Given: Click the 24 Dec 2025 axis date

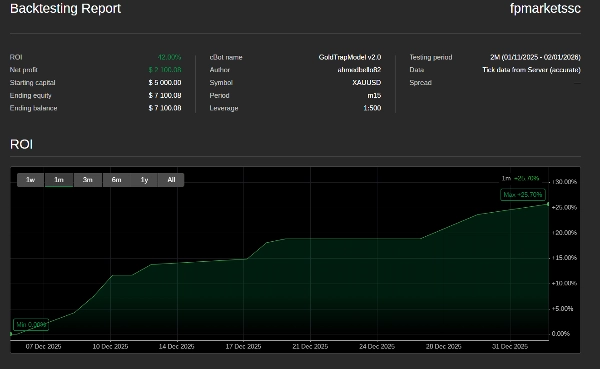Looking at the screenshot, I should [x=377, y=346].
